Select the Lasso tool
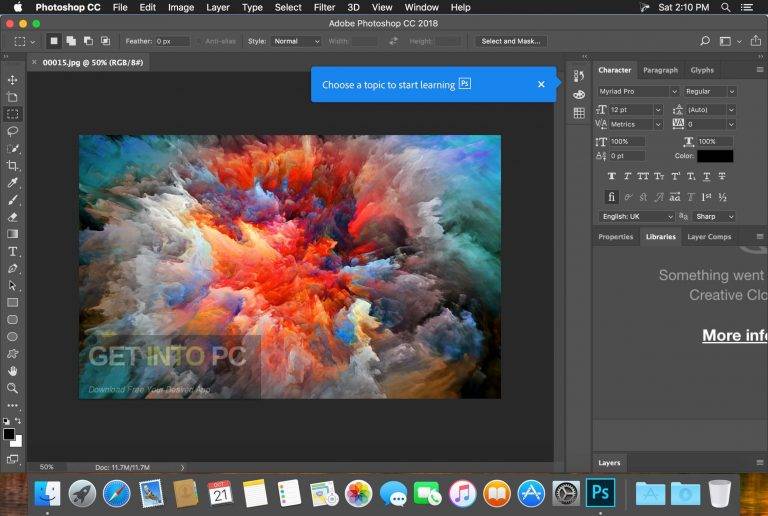This screenshot has height=516, width=768. click(13, 131)
